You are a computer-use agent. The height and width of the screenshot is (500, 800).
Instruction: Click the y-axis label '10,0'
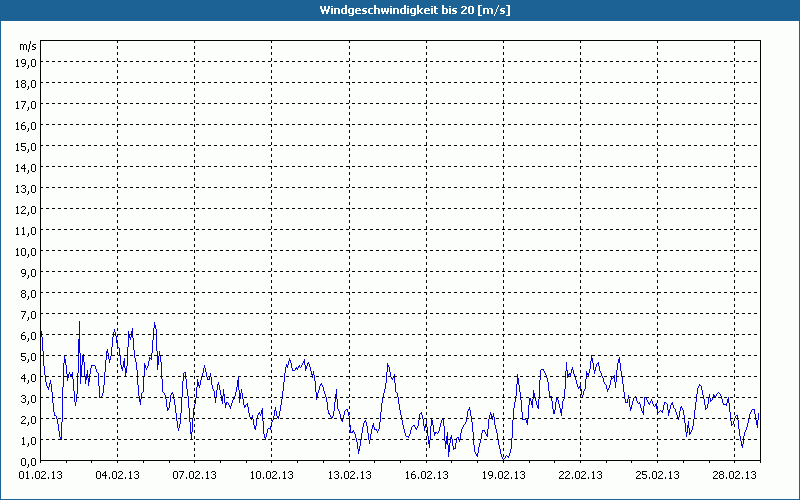tap(28, 252)
